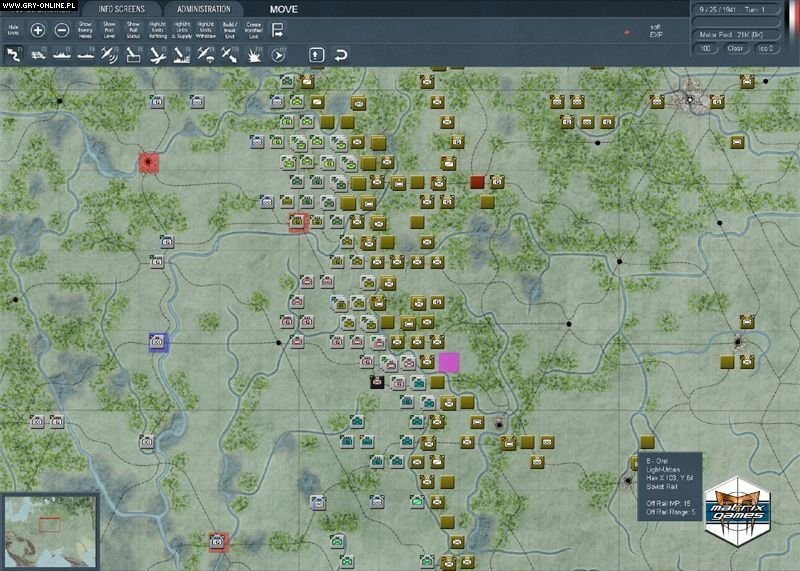The image size is (800, 571).
Task: Select the F1 Move mode icon
Action: click(14, 55)
